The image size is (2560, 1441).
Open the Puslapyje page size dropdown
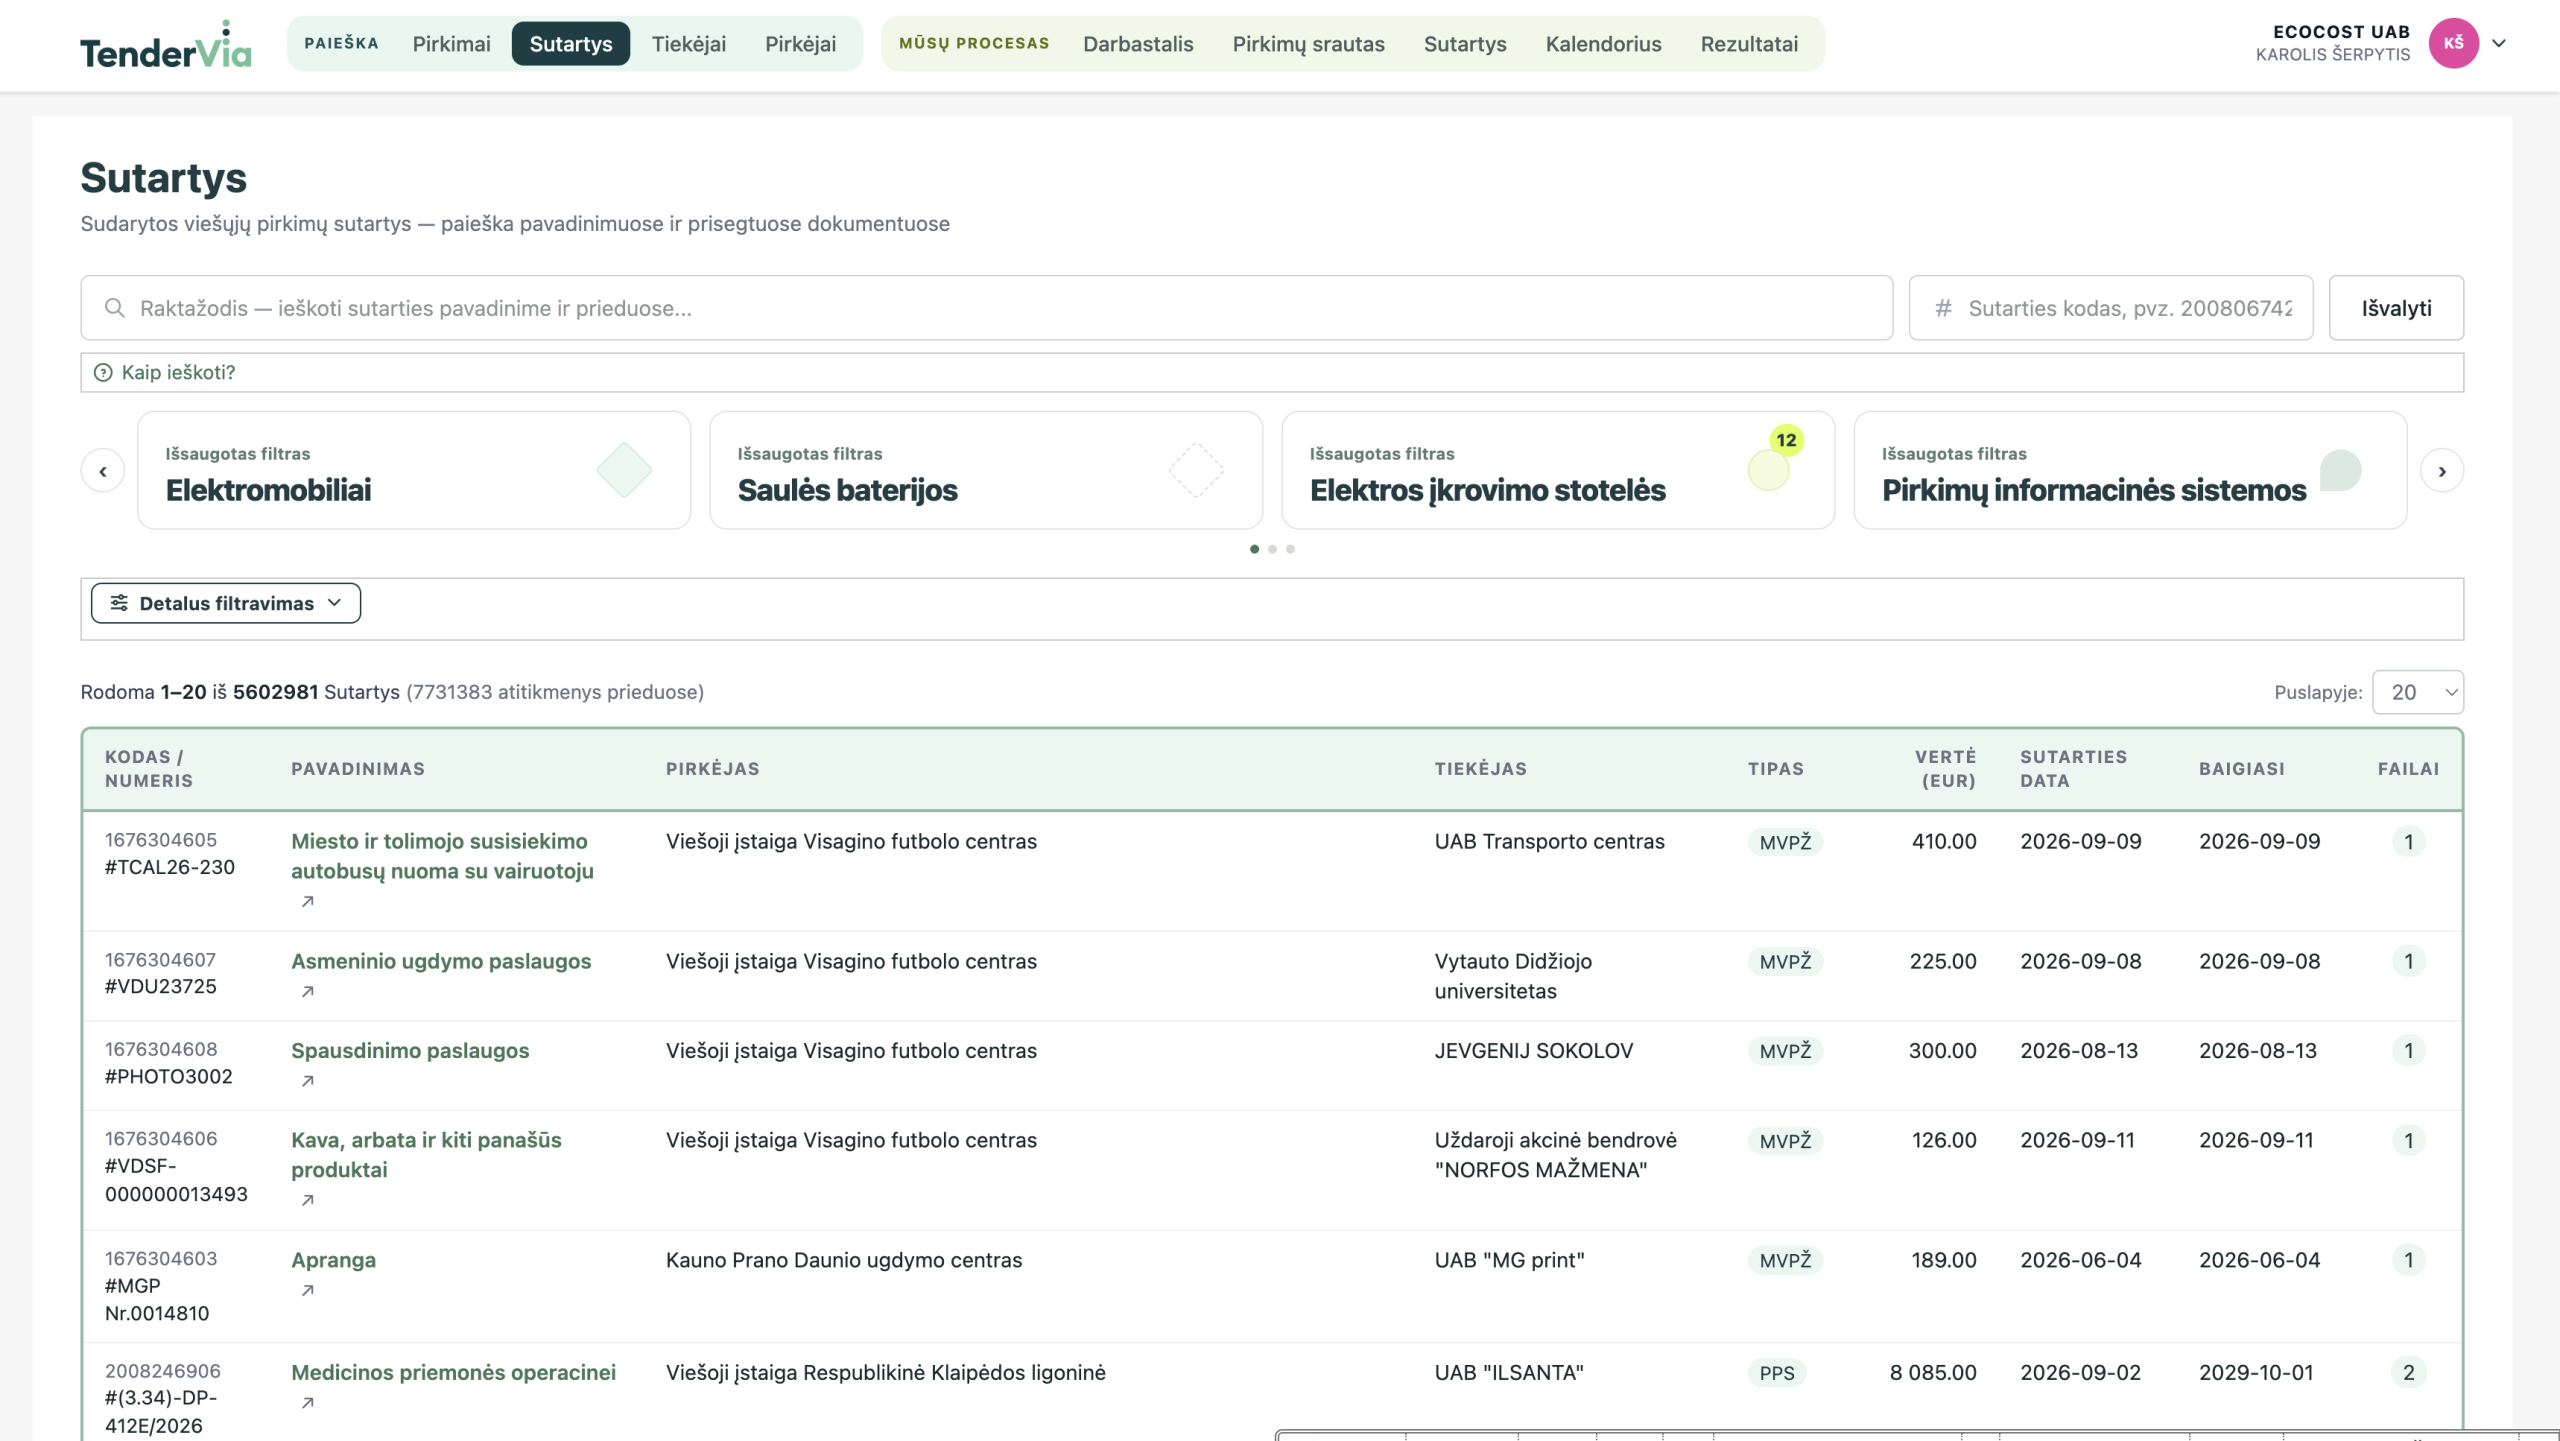[x=2417, y=692]
